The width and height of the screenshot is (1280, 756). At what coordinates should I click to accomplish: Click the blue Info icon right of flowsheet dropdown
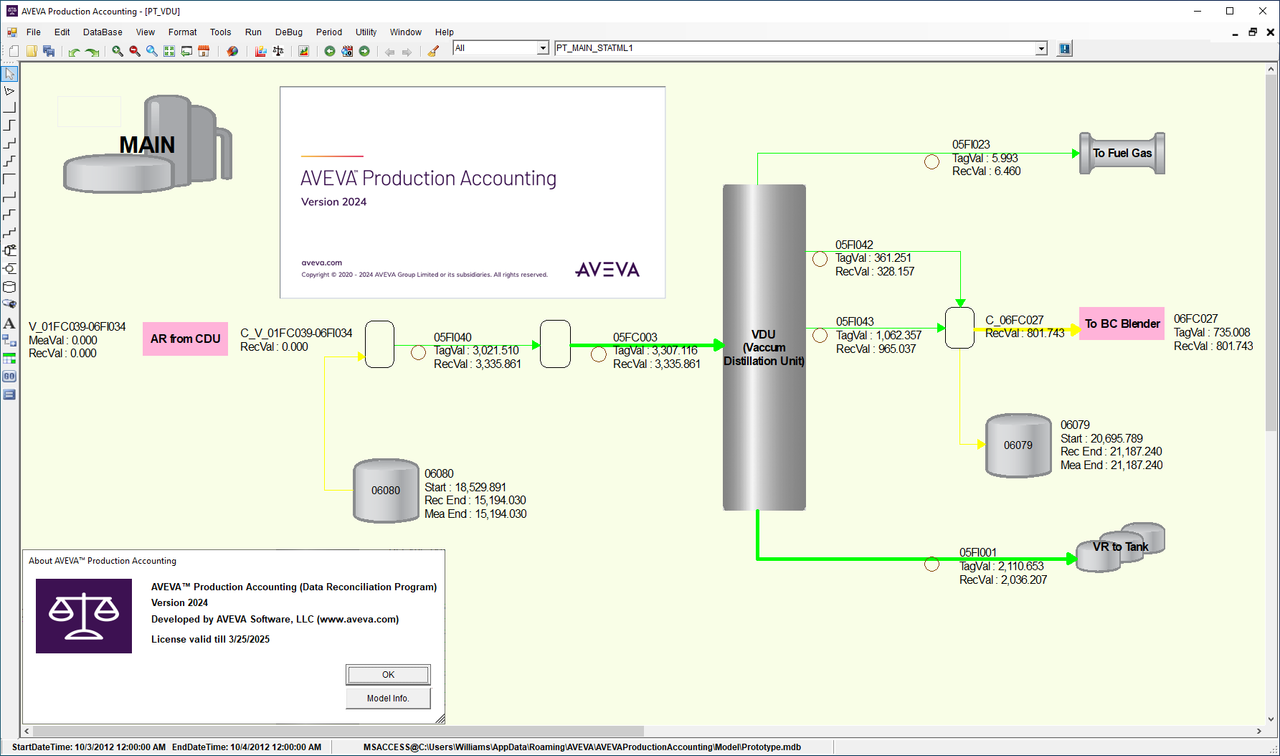1065,48
